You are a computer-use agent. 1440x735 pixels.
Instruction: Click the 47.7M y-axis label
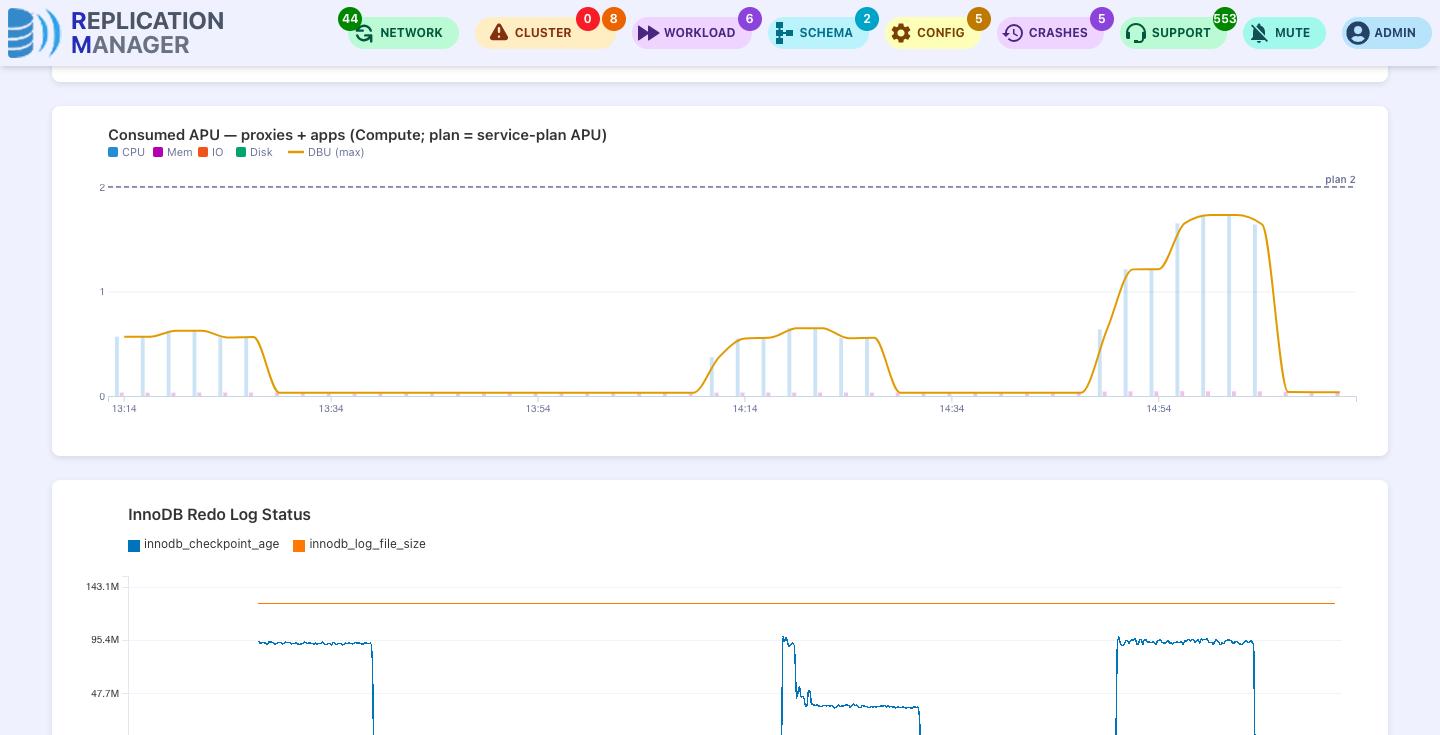point(105,694)
